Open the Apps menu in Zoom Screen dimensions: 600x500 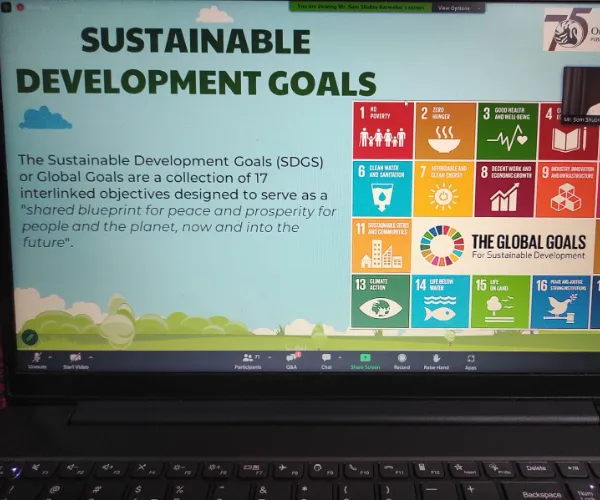[471, 363]
